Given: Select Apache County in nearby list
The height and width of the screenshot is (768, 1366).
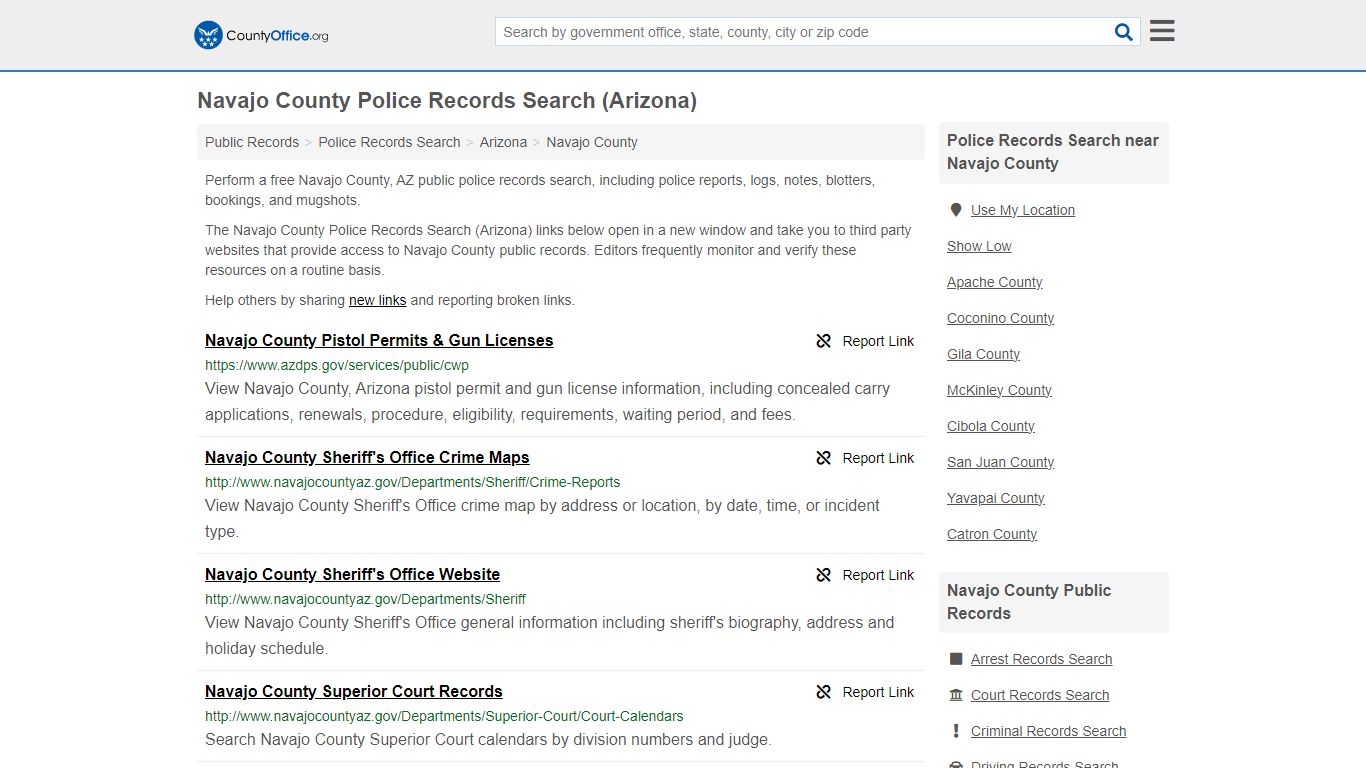Looking at the screenshot, I should pyautogui.click(x=995, y=282).
